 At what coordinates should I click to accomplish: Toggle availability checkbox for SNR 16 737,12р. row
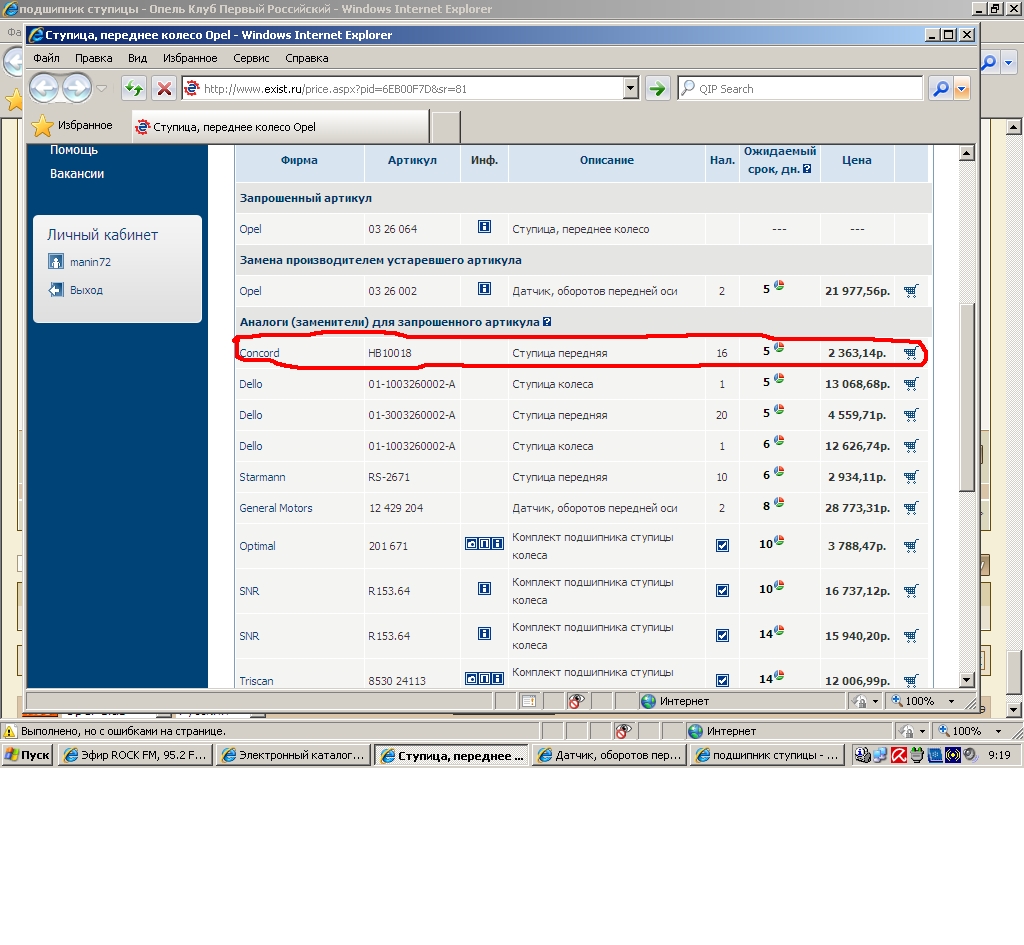tap(722, 591)
